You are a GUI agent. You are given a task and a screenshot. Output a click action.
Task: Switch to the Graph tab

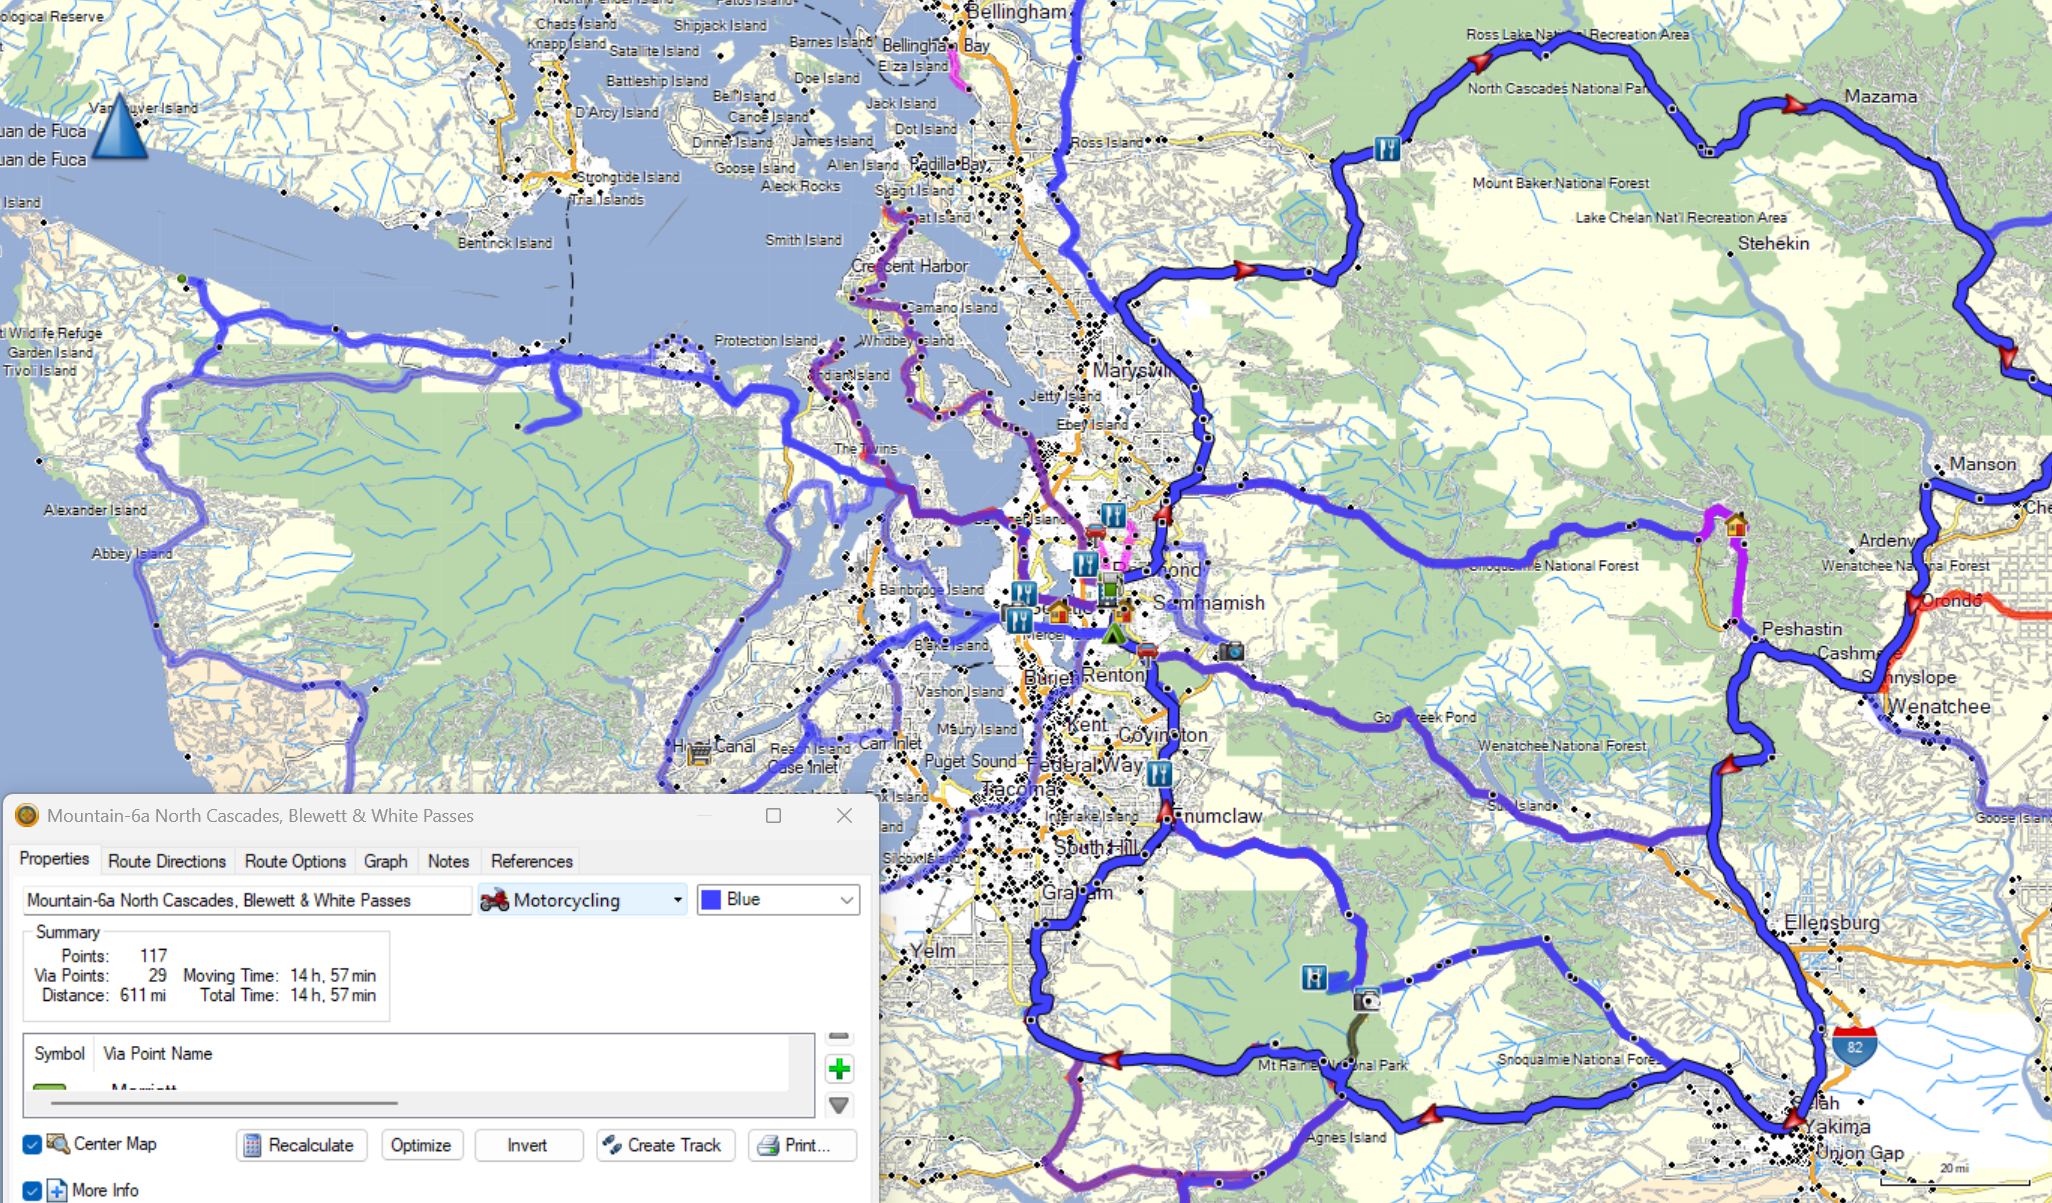coord(385,861)
